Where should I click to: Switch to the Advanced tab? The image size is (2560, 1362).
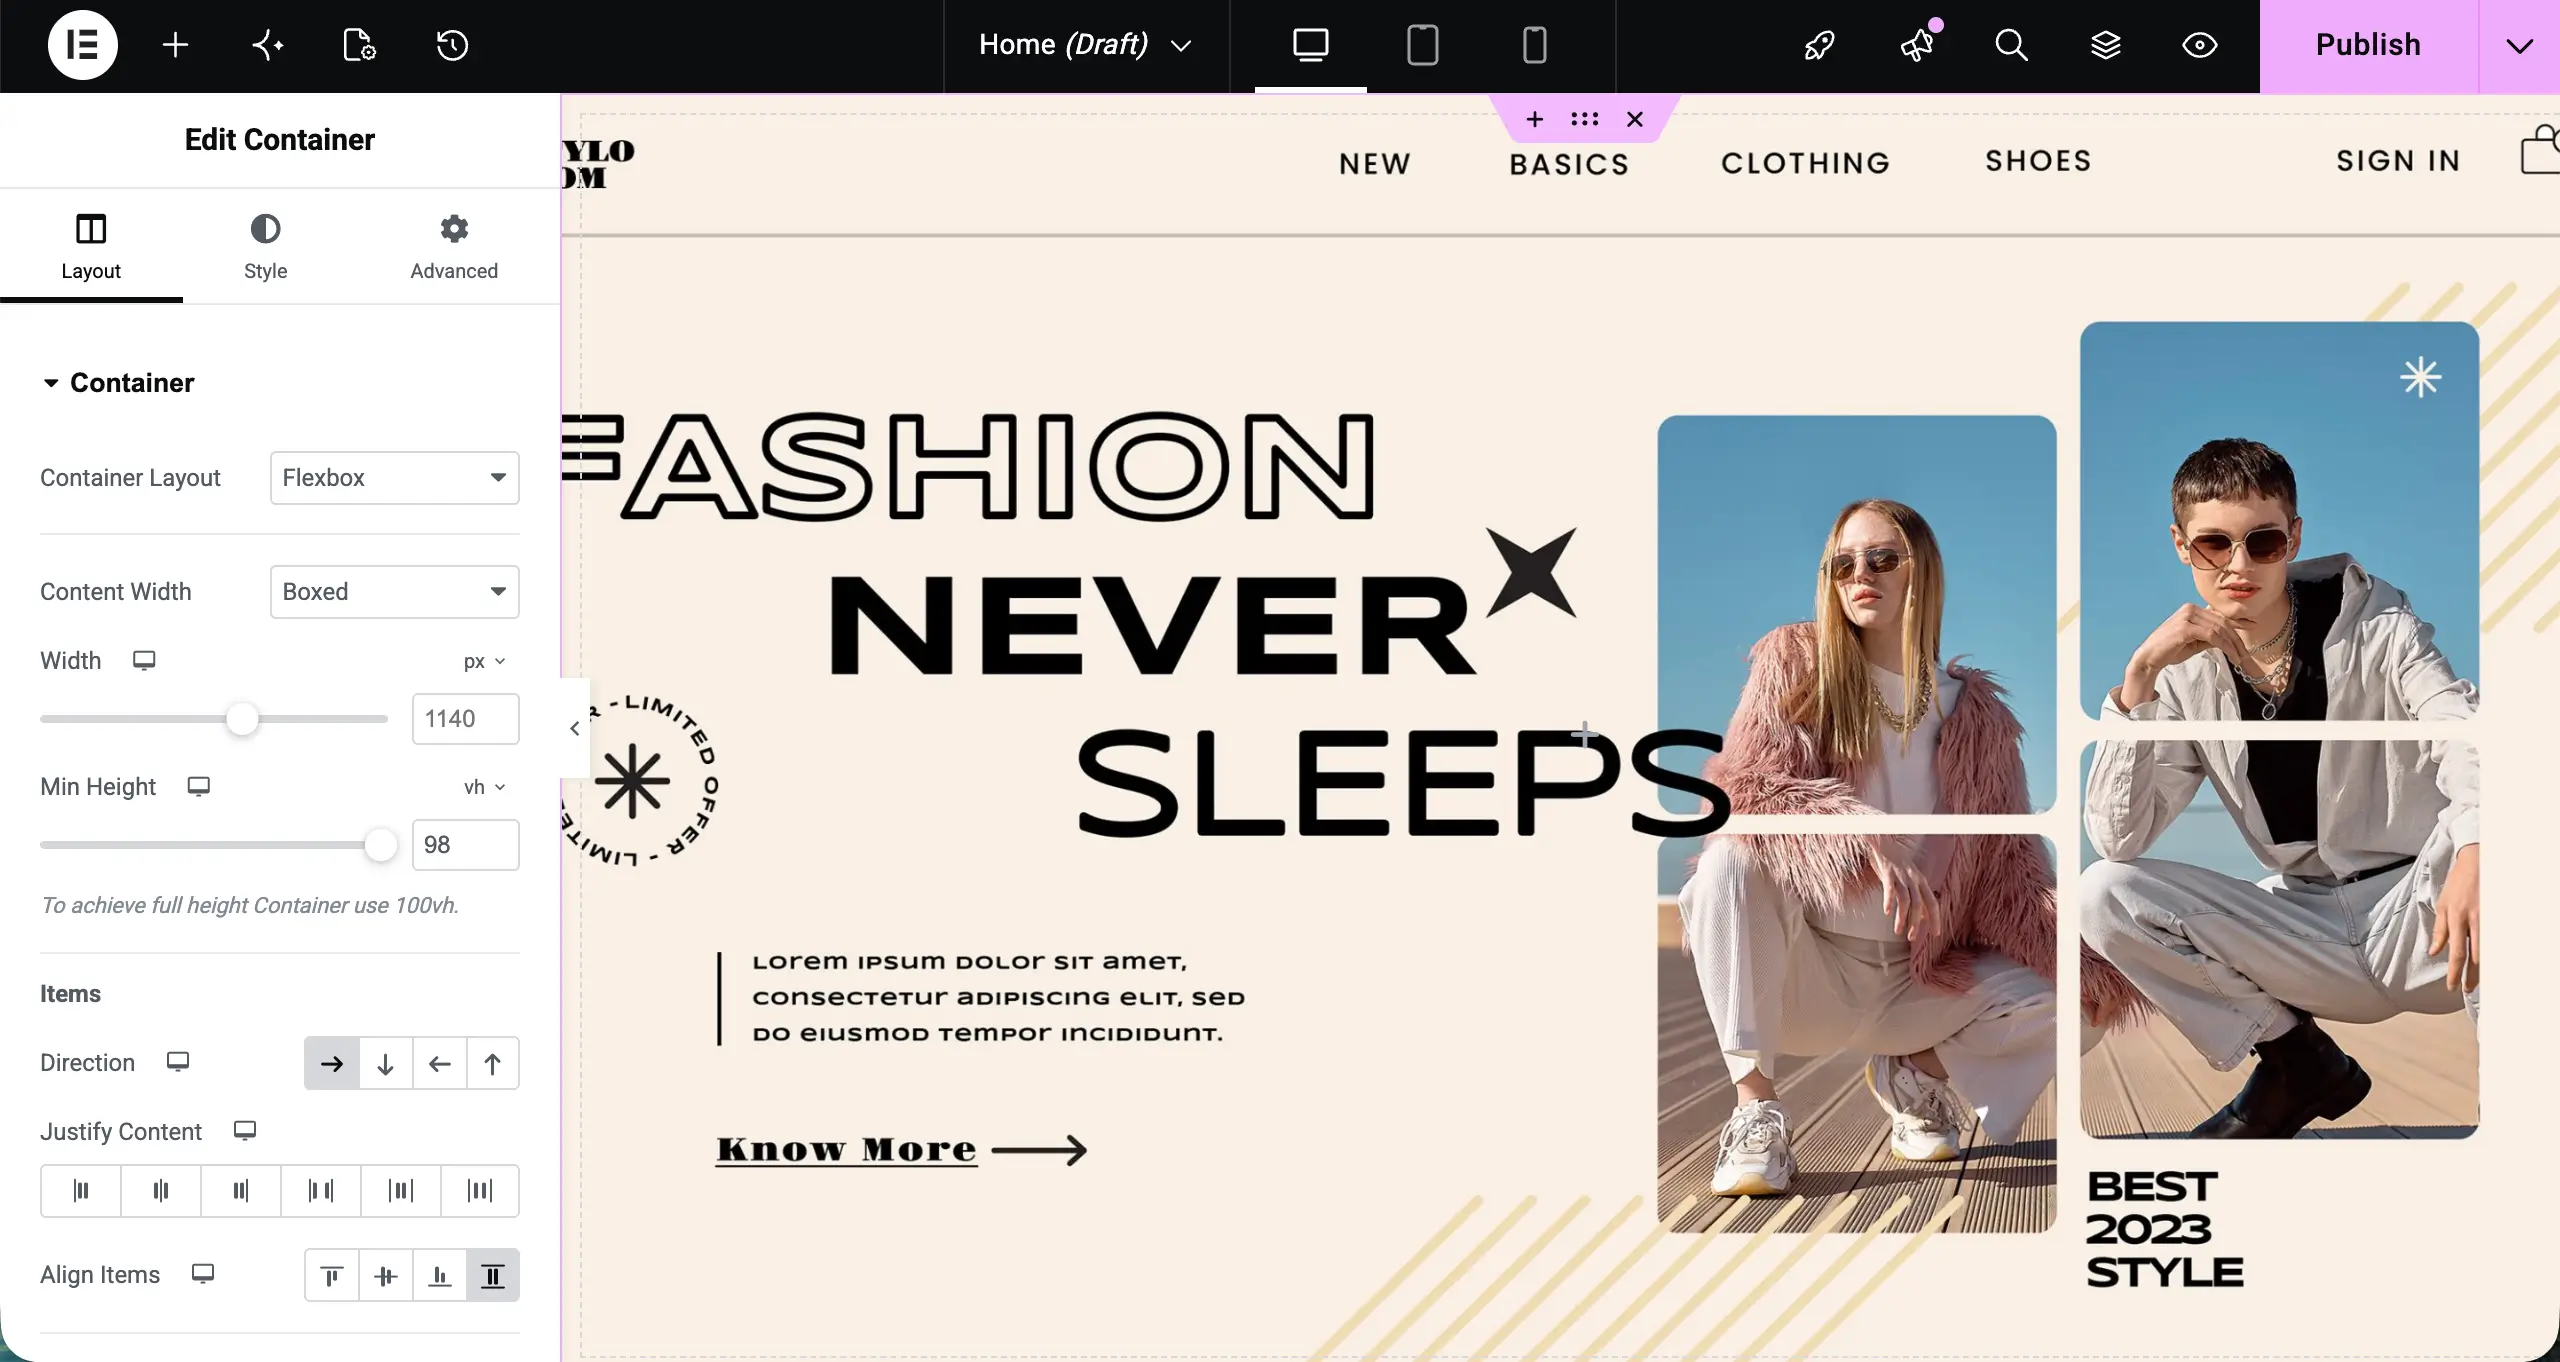click(454, 248)
